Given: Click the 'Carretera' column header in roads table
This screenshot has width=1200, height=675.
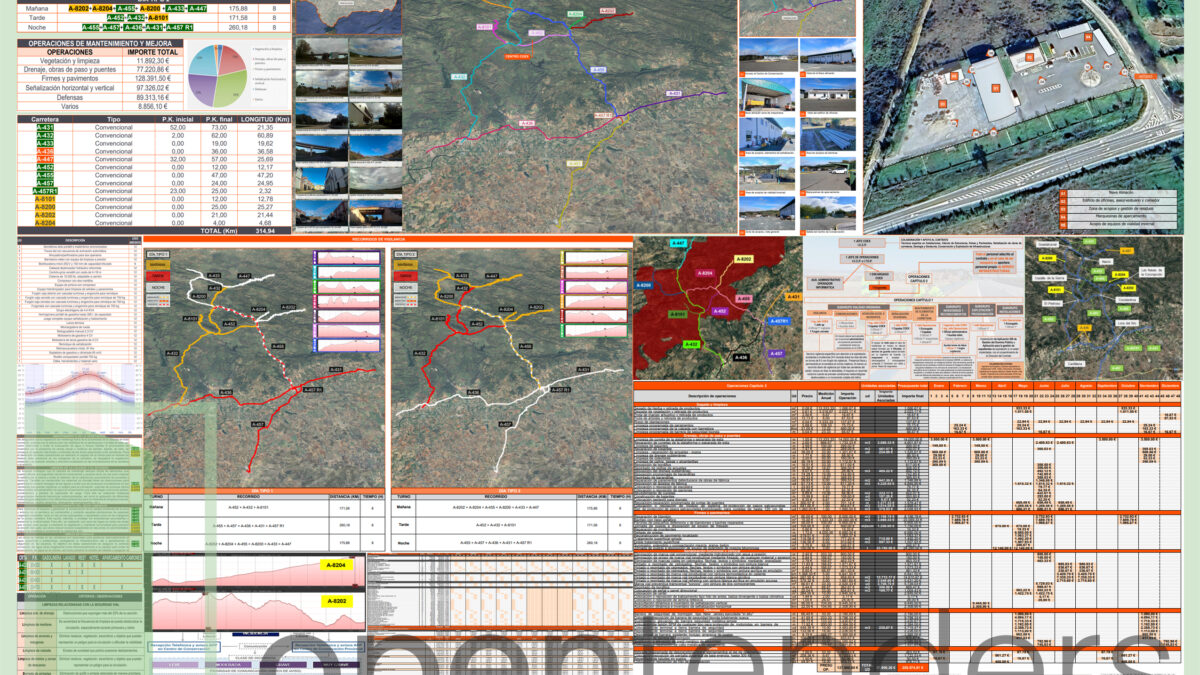Looking at the screenshot, I should pos(45,119).
